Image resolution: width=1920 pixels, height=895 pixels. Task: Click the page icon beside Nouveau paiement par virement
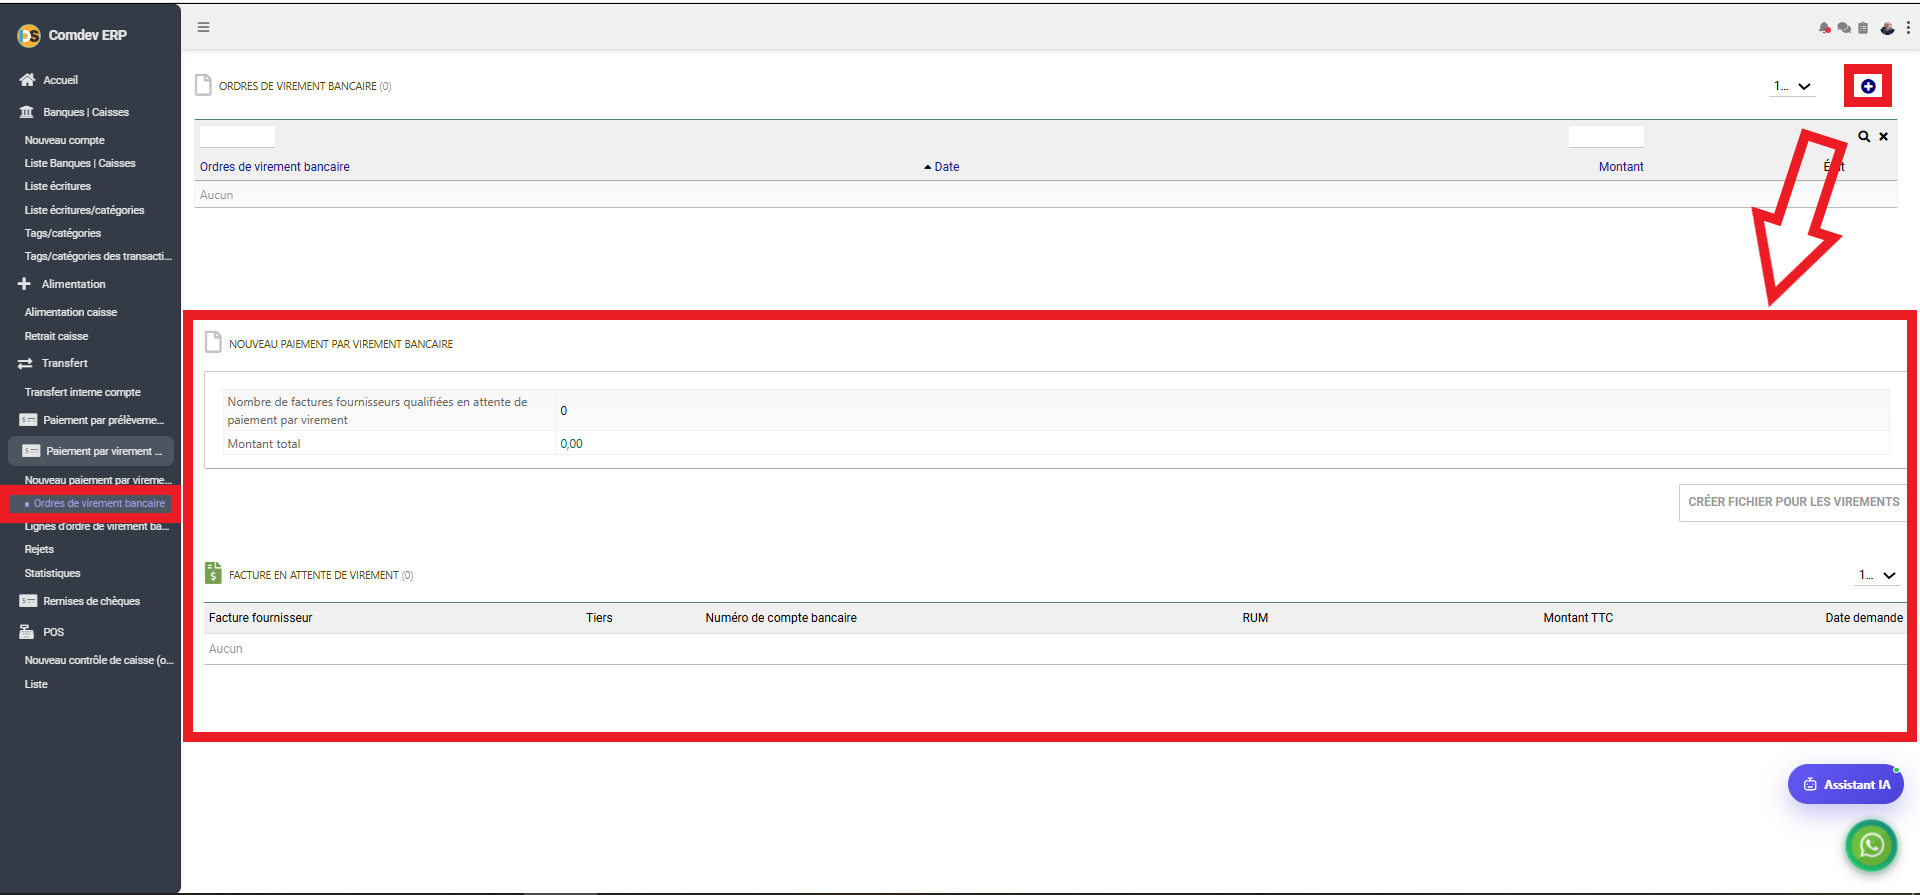coord(213,342)
